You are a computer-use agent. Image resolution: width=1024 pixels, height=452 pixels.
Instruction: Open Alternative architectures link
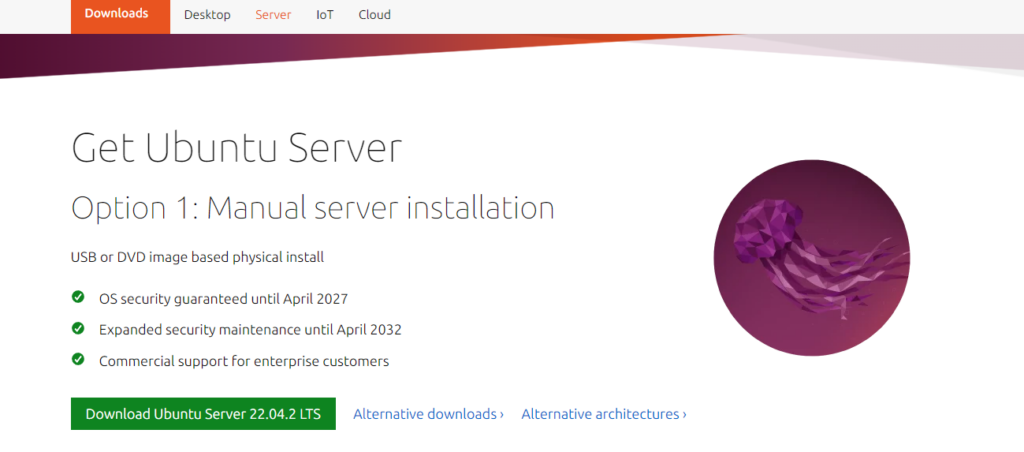pos(603,414)
